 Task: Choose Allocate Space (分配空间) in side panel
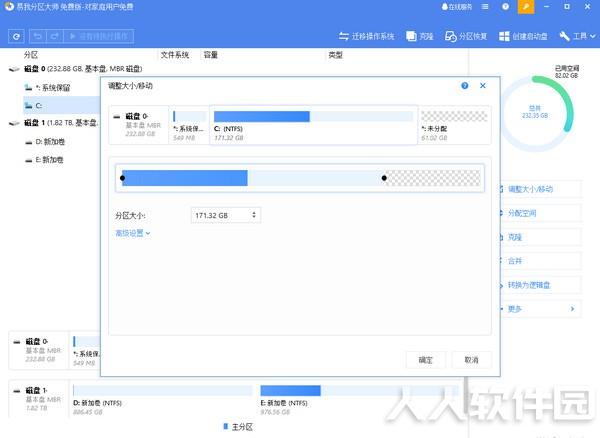tap(541, 213)
